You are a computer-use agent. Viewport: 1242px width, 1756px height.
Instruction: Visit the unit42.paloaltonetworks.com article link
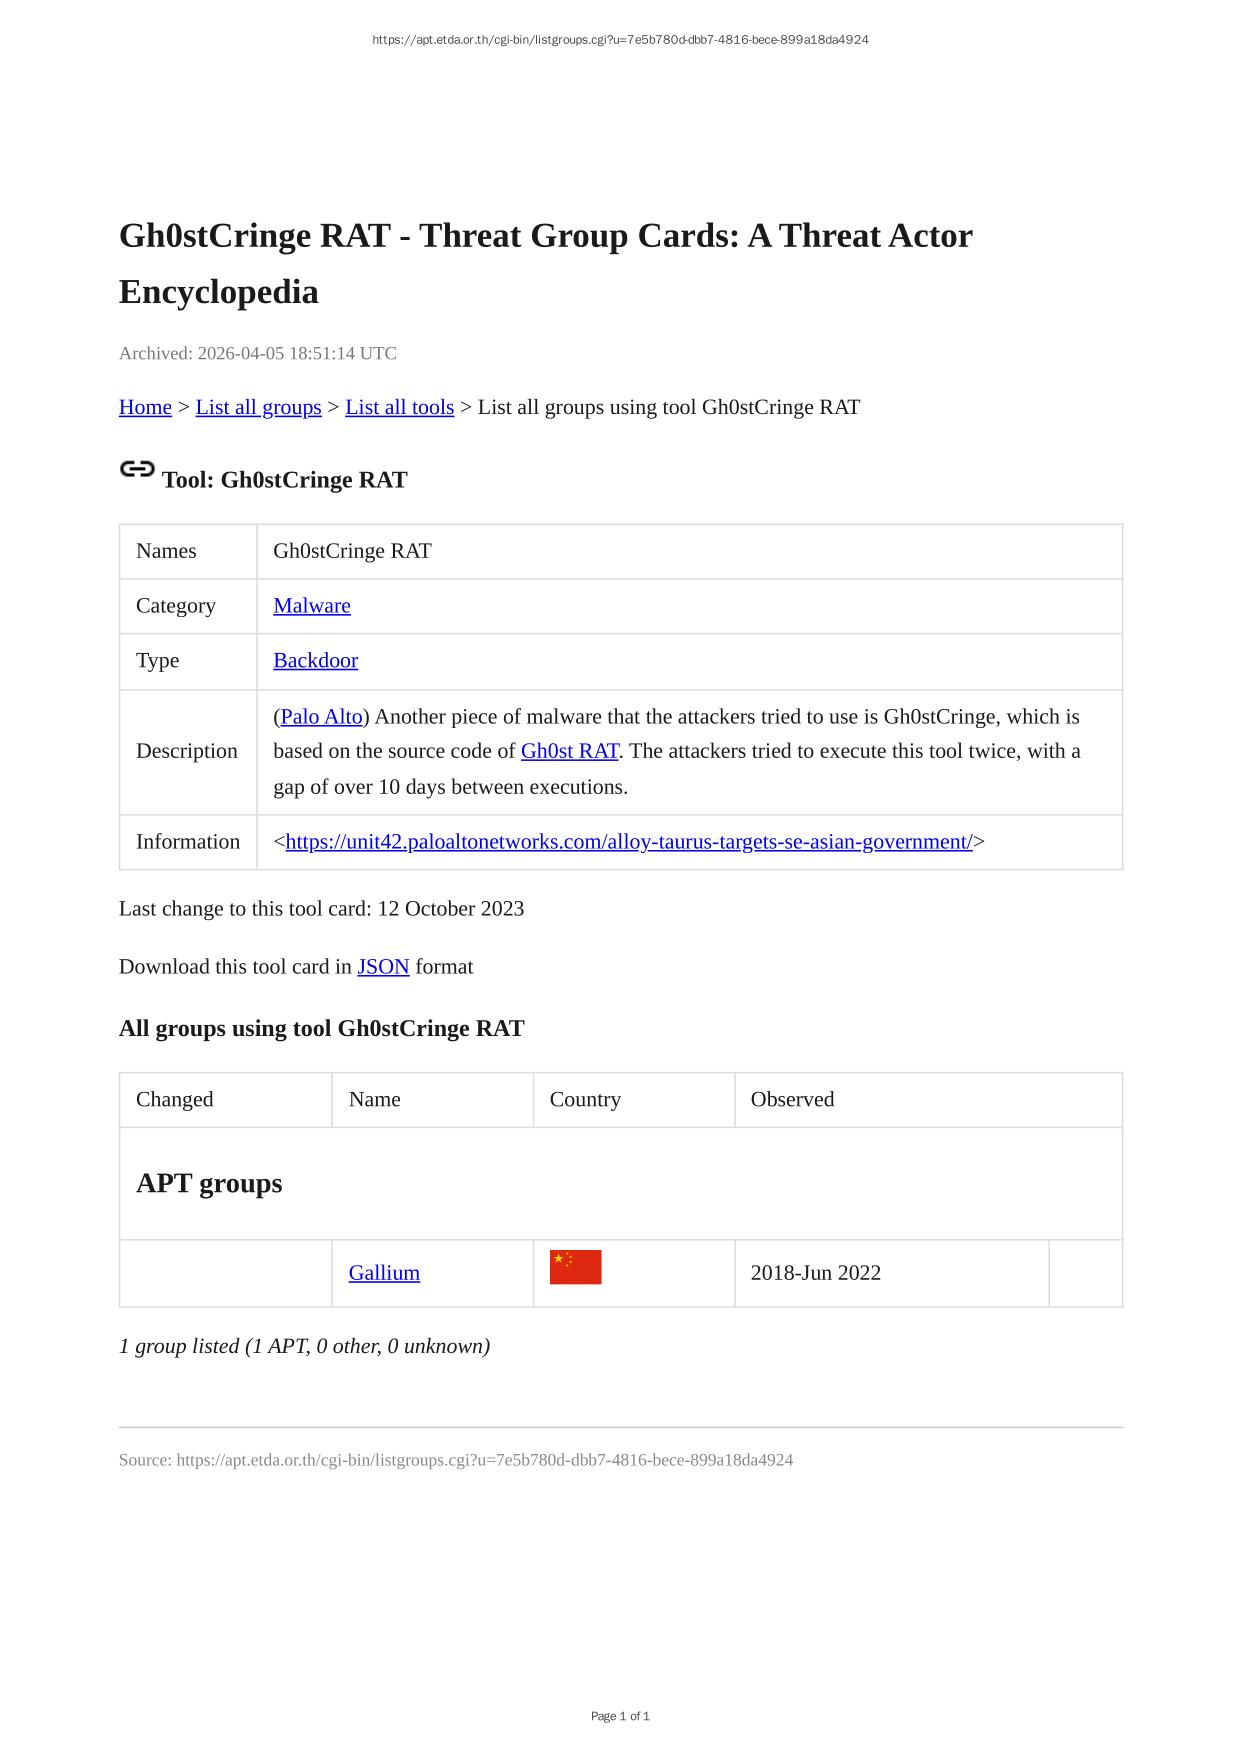tap(628, 842)
